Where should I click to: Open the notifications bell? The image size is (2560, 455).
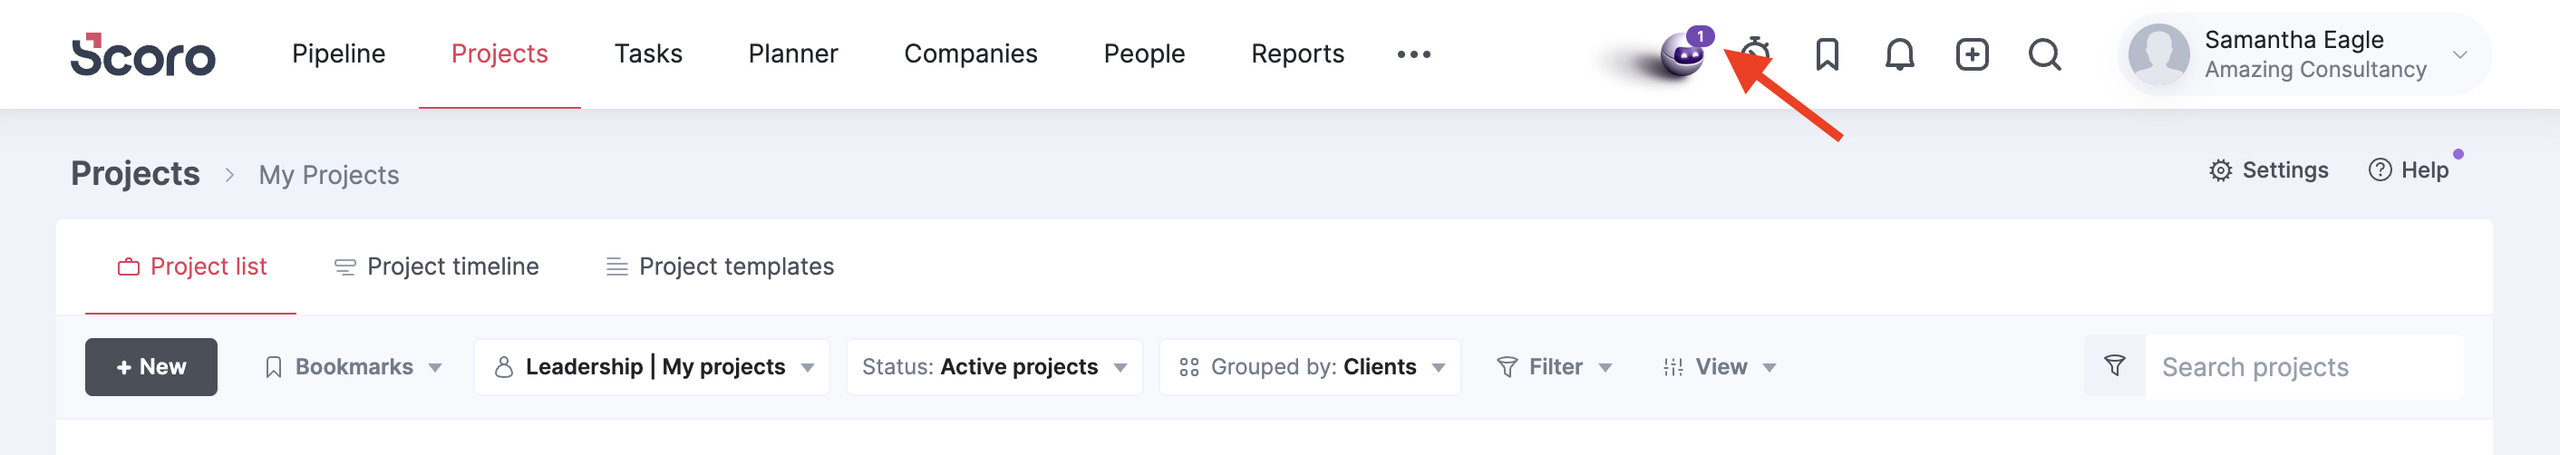(x=1899, y=54)
